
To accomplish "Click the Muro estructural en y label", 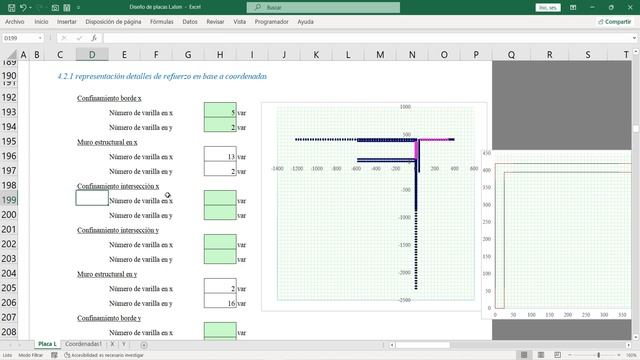I will (x=107, y=274).
